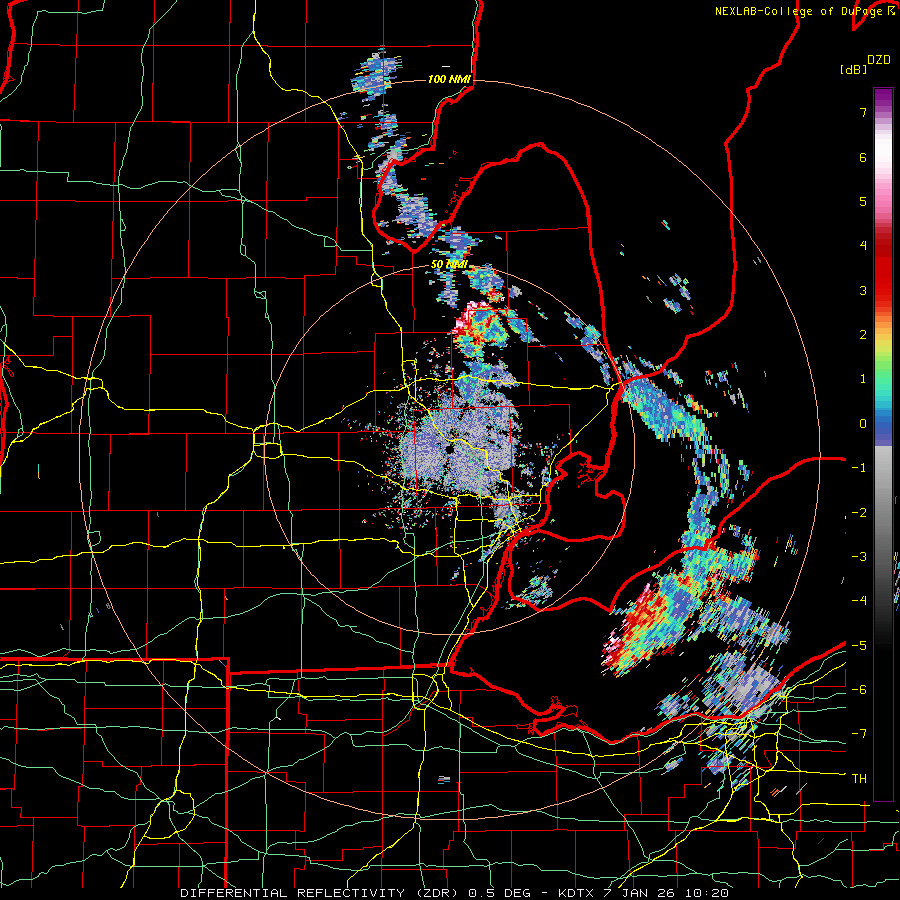Click the 1 value on the dB scale
Viewport: 900px width, 900px height.
(863, 379)
